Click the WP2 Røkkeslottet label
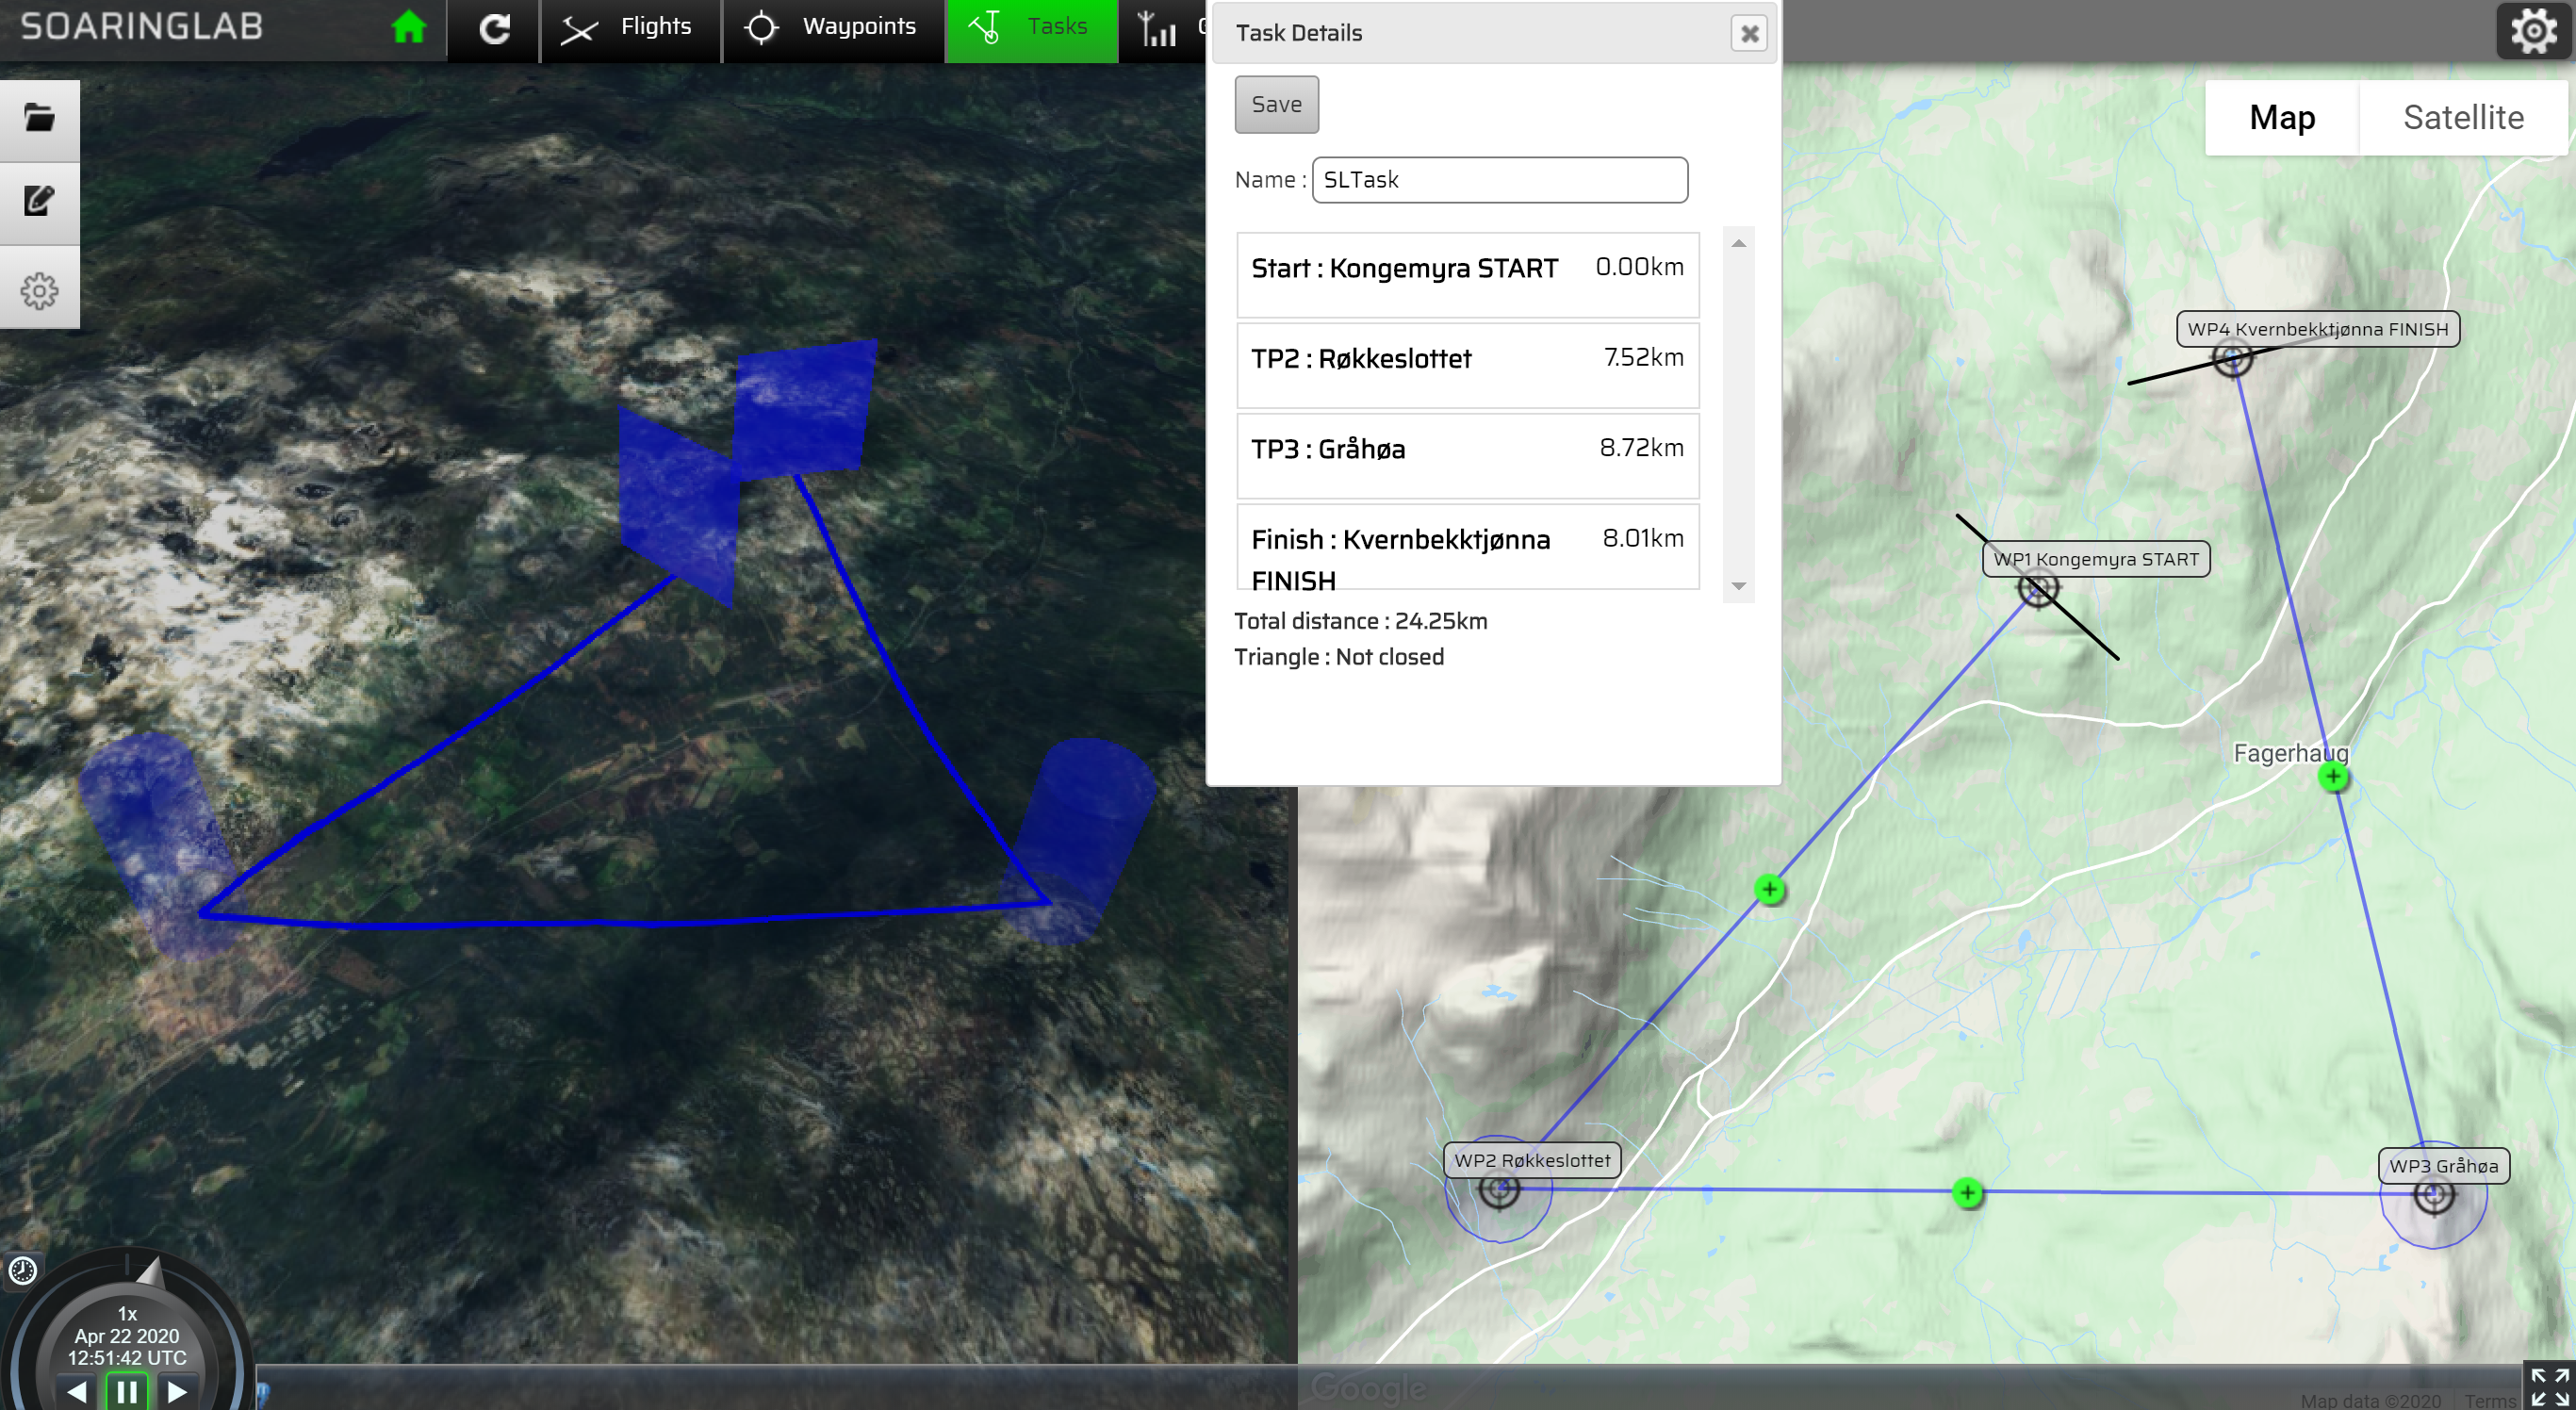This screenshot has height=1410, width=2576. pyautogui.click(x=1531, y=1160)
